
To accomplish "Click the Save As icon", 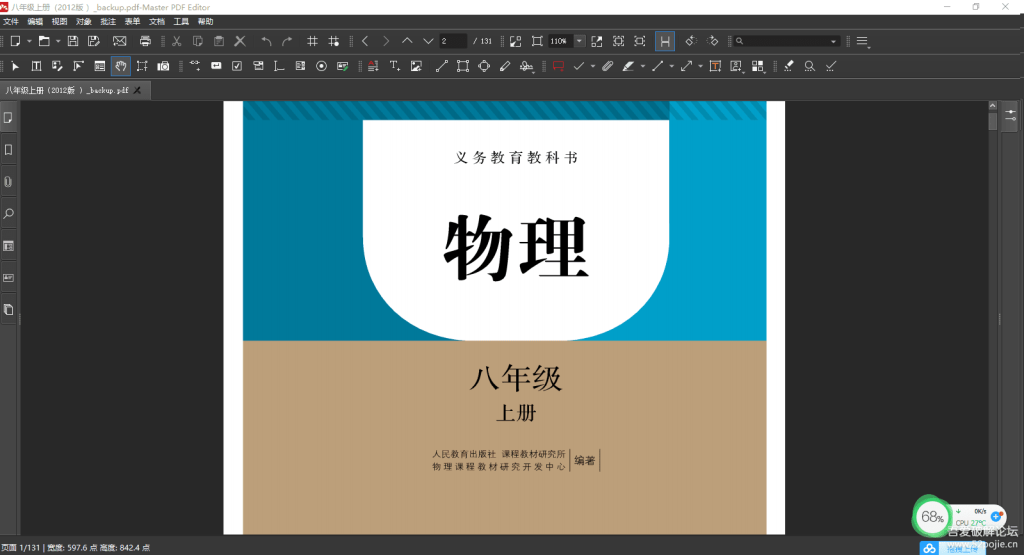I will (x=93, y=41).
